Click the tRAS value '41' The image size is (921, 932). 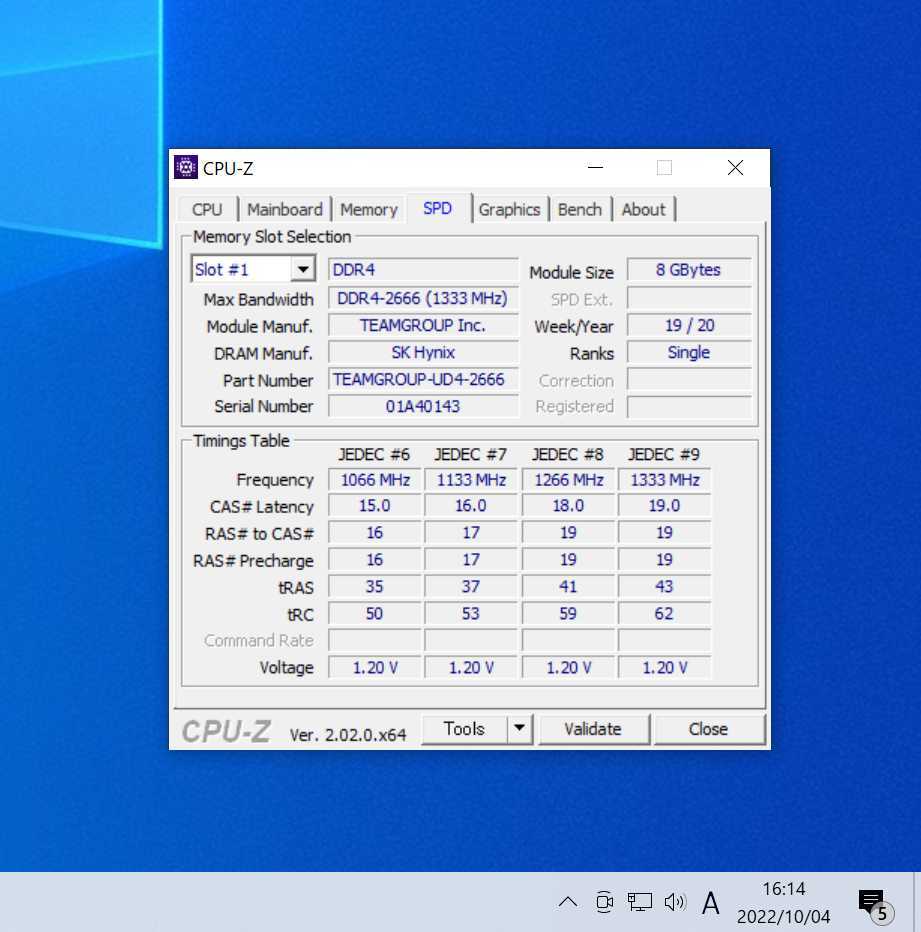click(x=568, y=587)
